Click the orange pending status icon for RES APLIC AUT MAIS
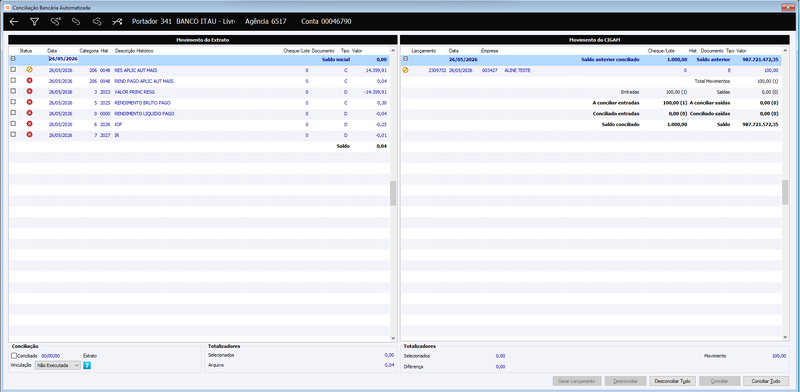Viewport: 800px width, 392px height. pos(29,70)
